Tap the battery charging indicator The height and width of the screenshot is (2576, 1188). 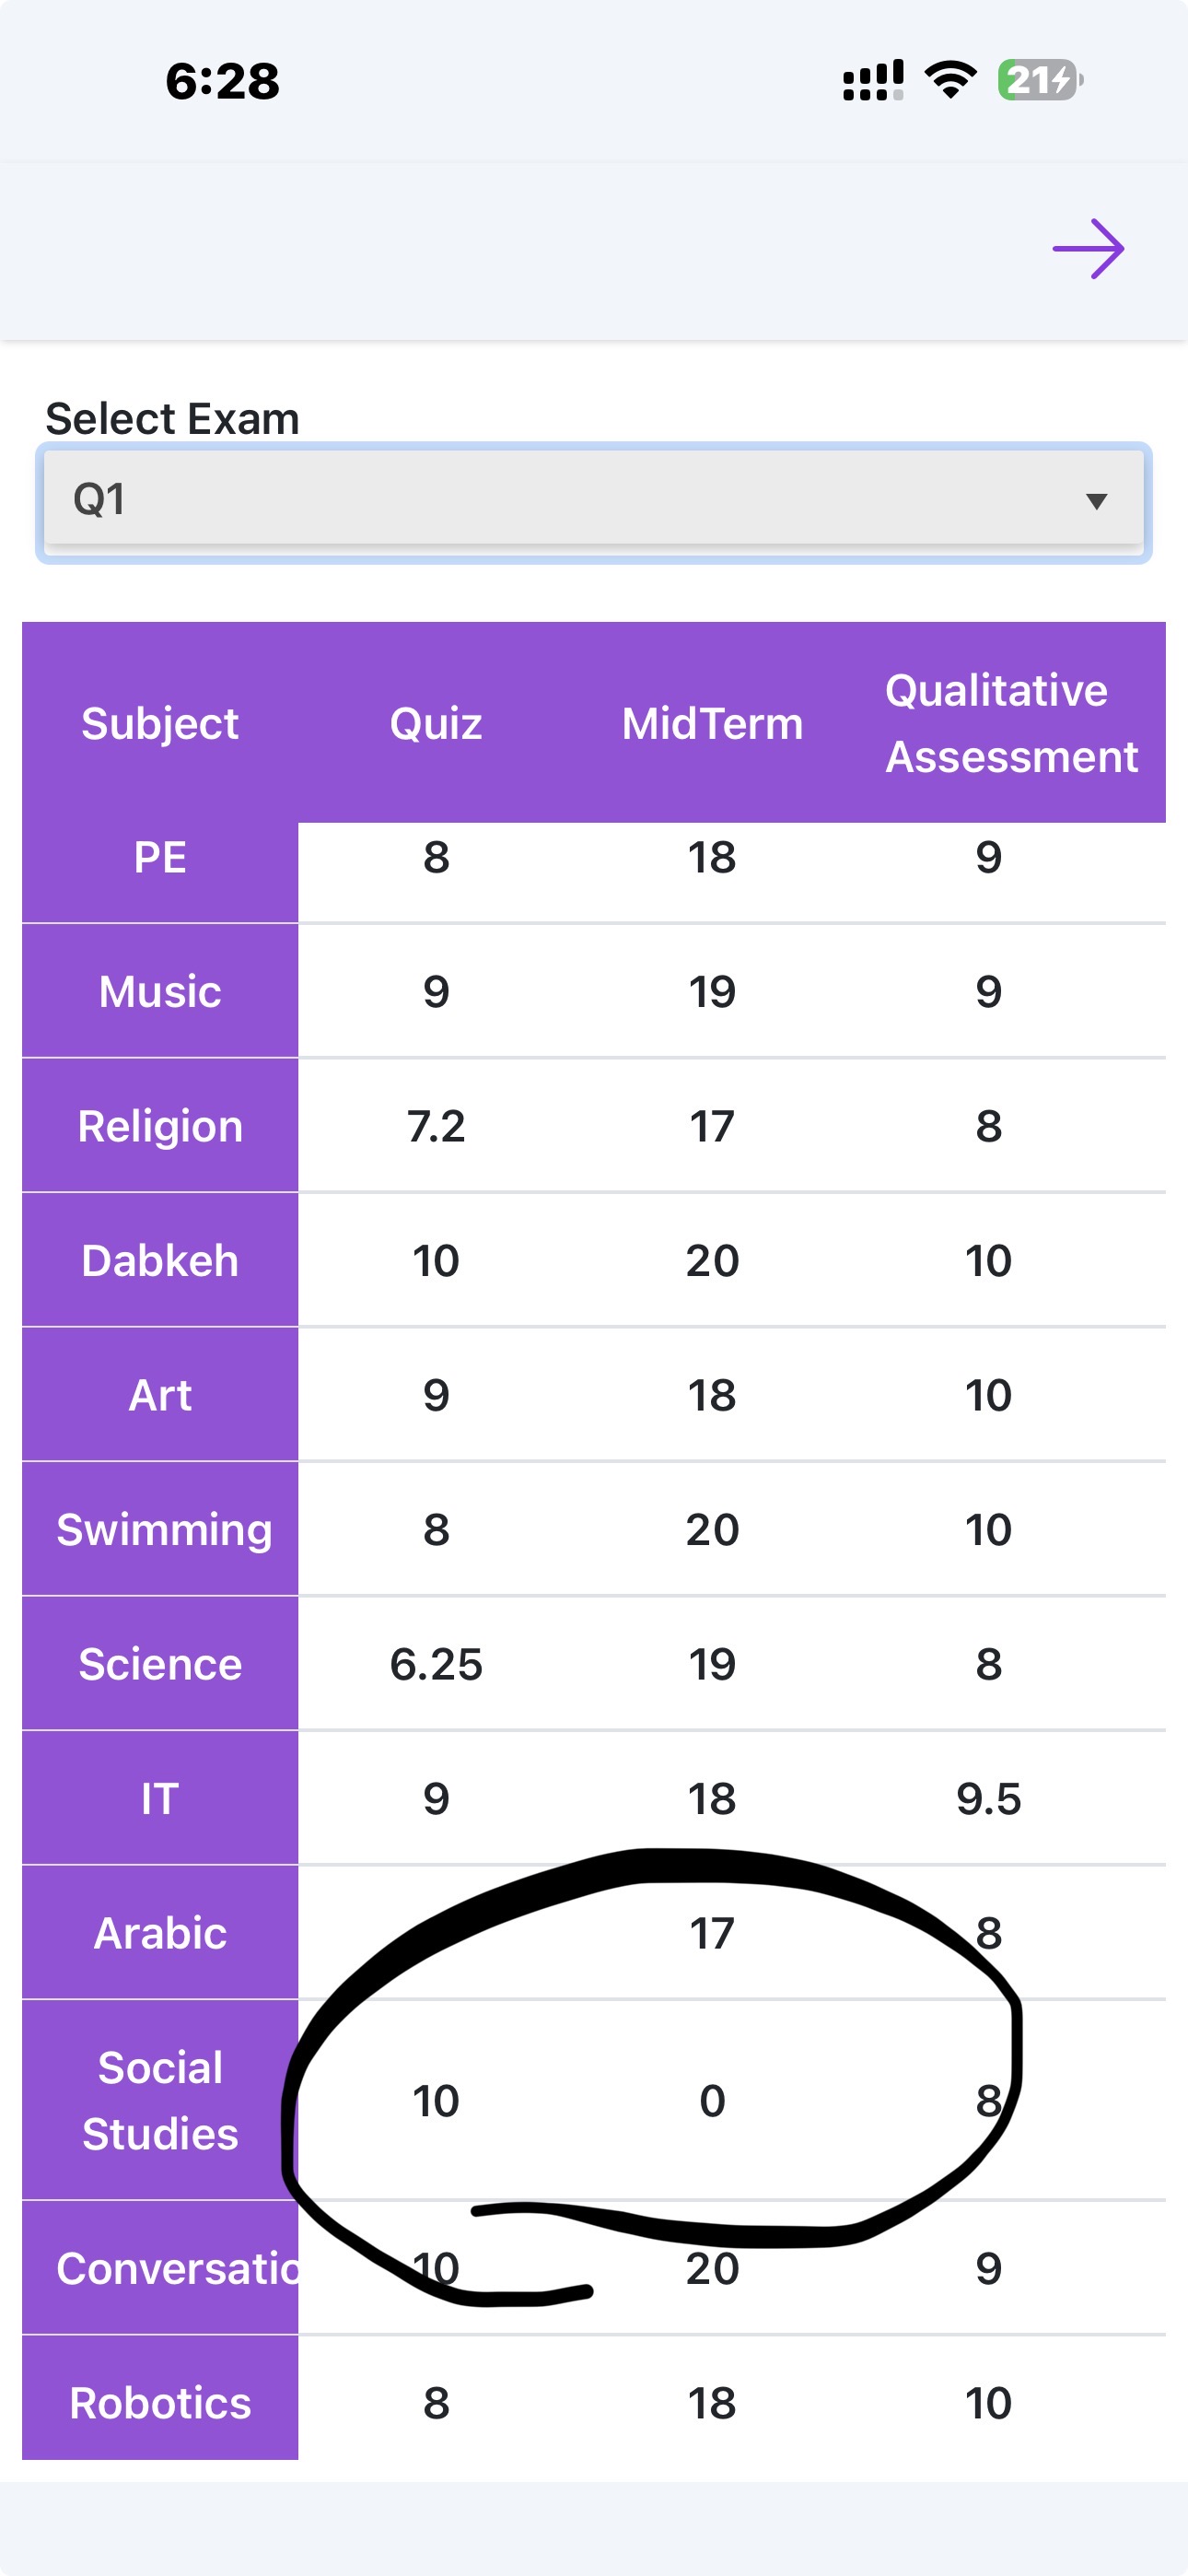click(x=1040, y=80)
